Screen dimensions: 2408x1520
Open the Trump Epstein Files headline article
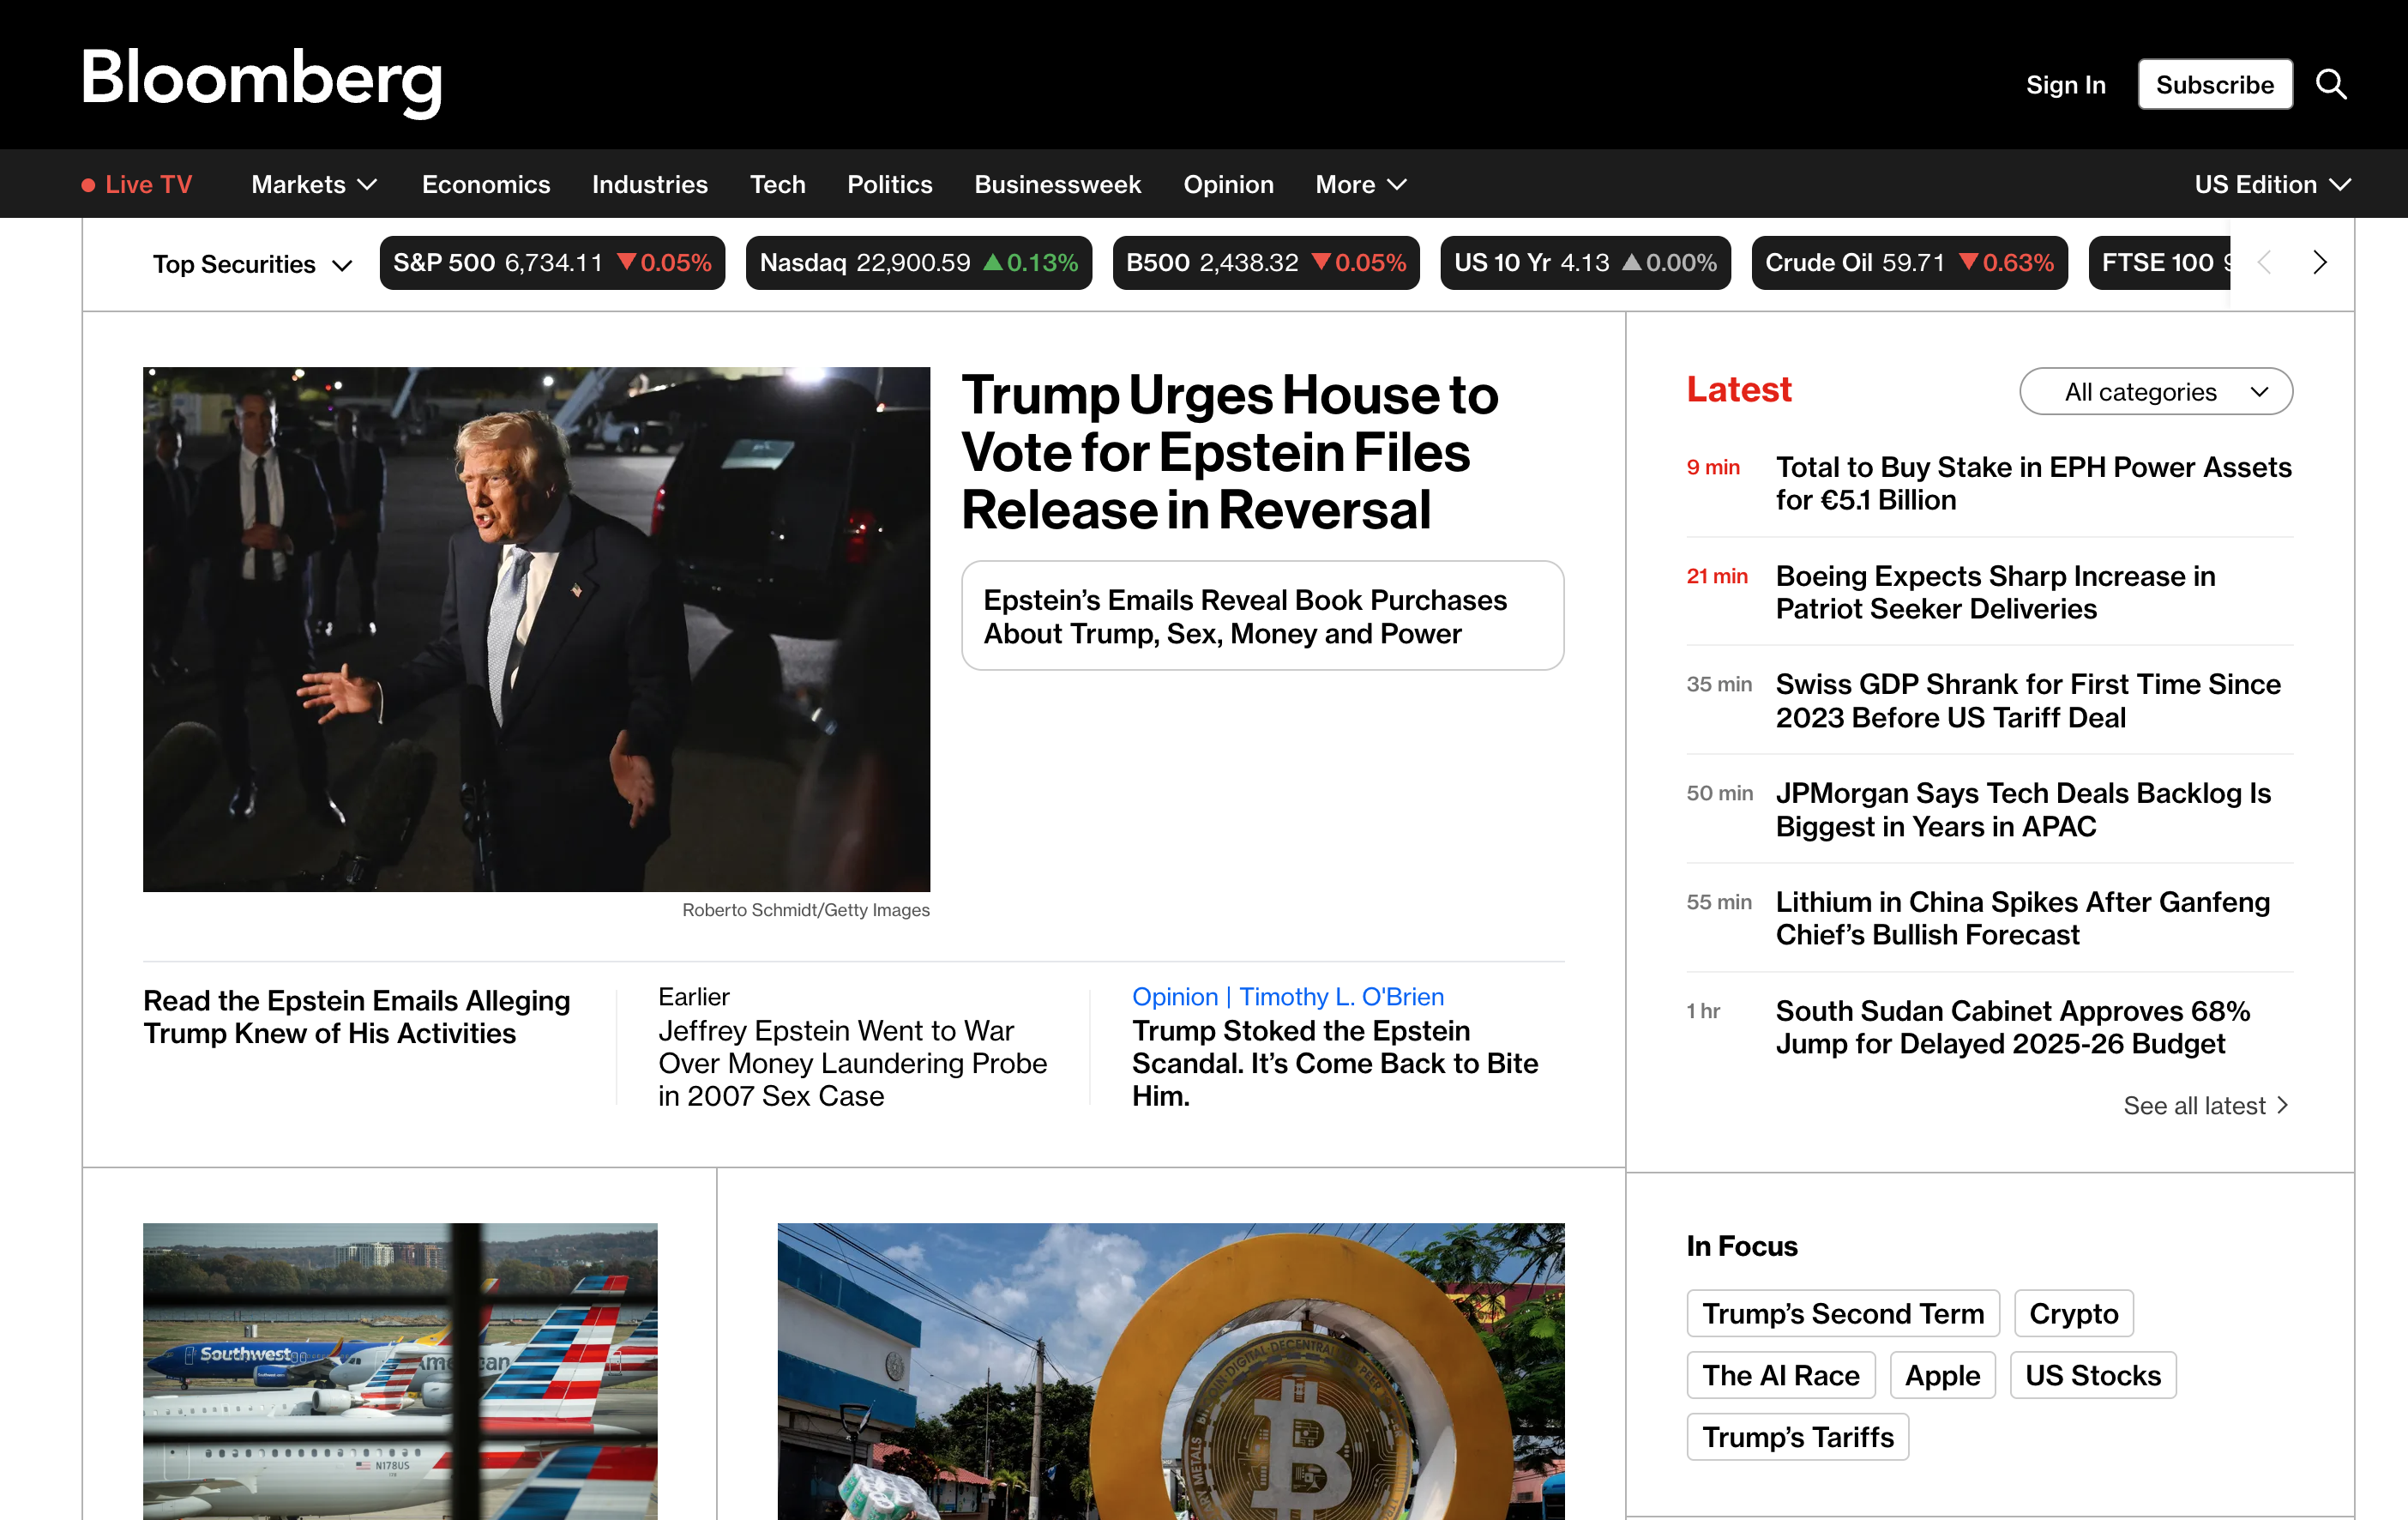[x=1230, y=452]
